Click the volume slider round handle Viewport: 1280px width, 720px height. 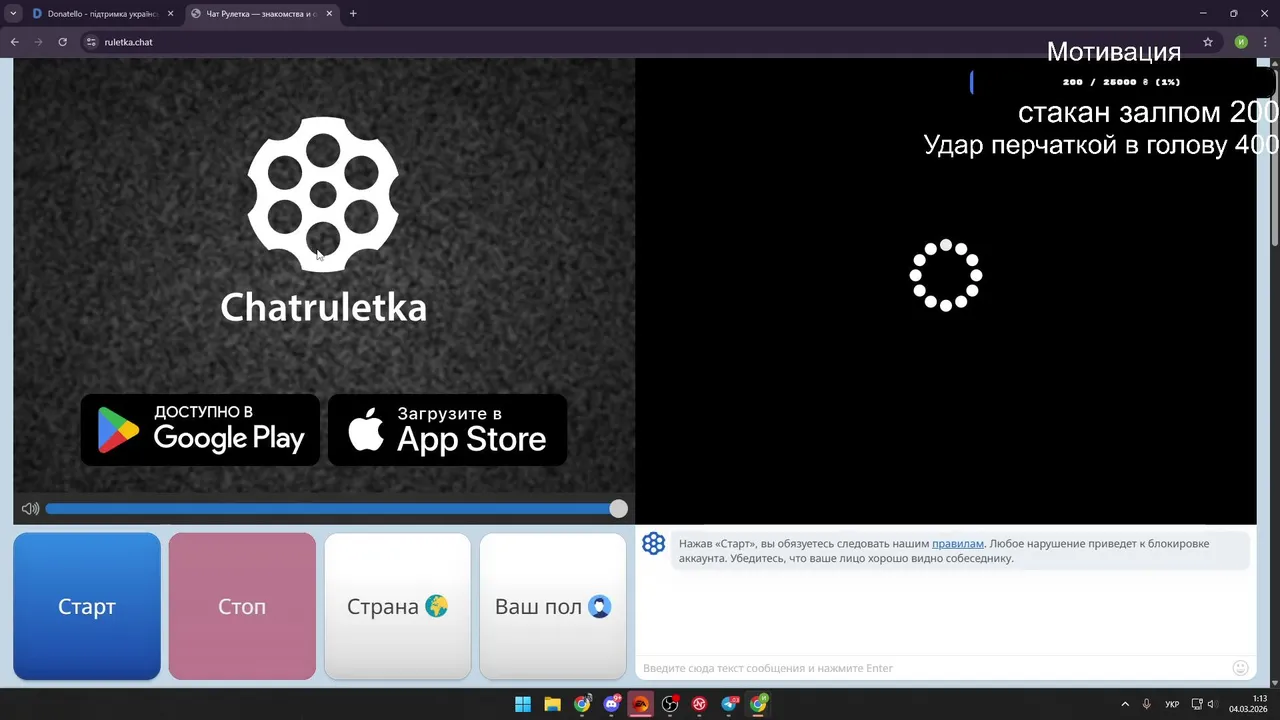point(618,509)
